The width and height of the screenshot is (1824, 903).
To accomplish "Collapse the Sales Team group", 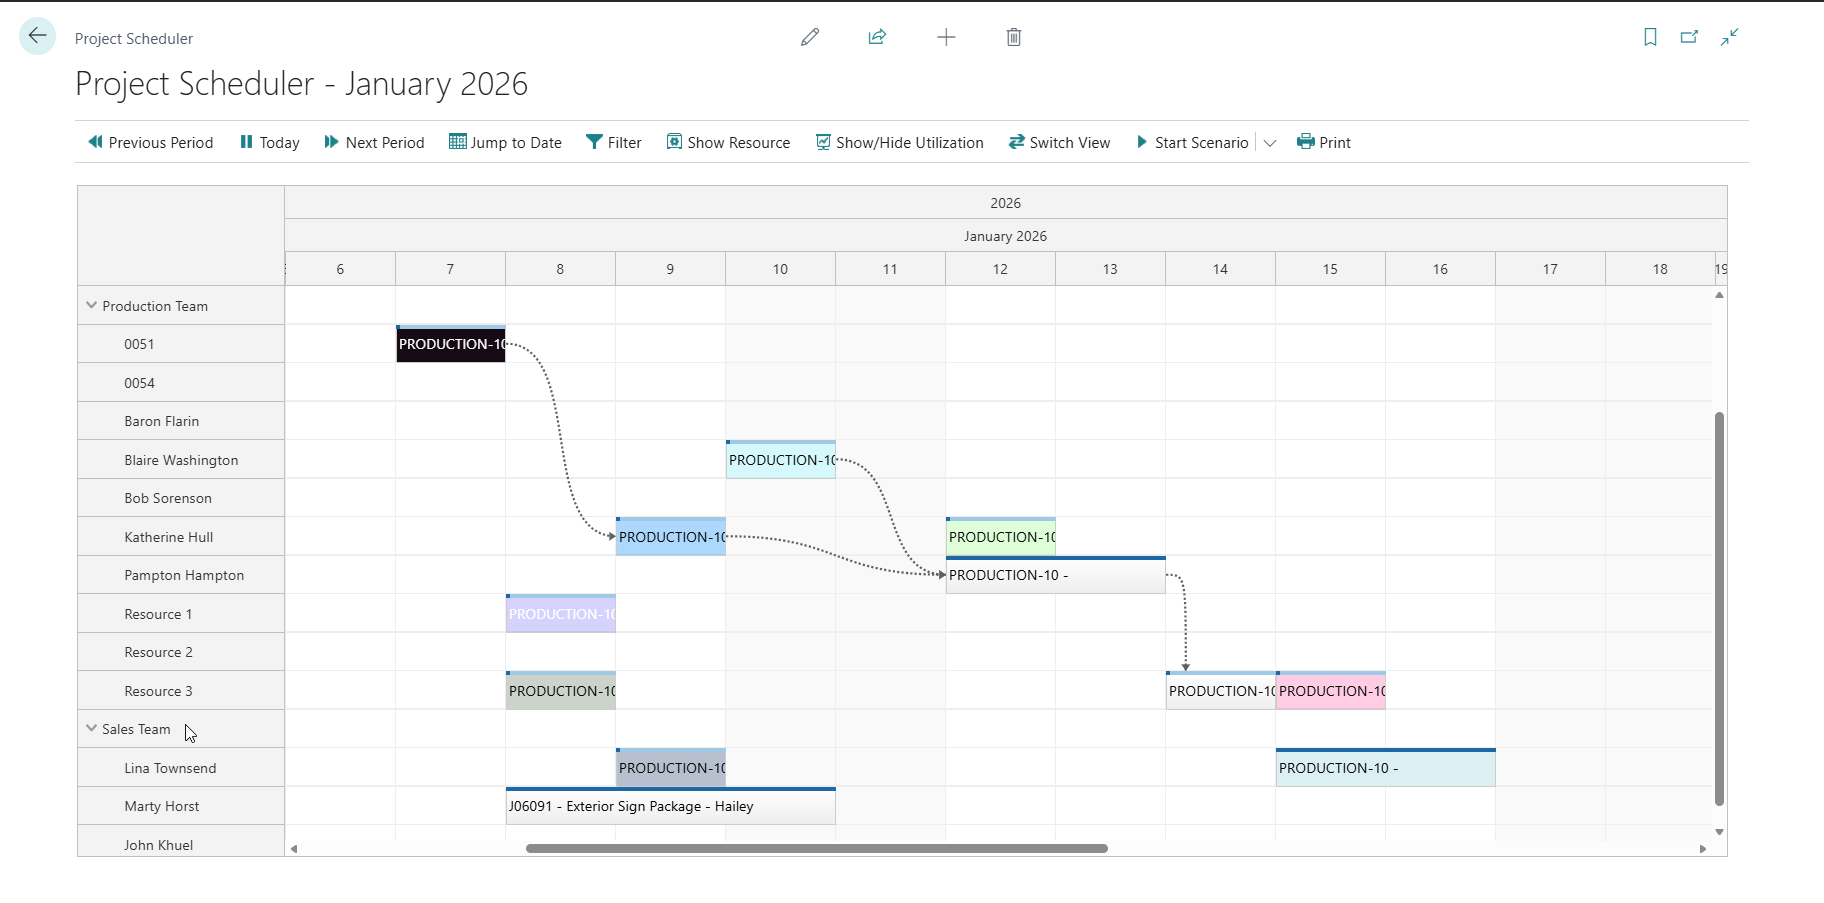I will [x=92, y=729].
